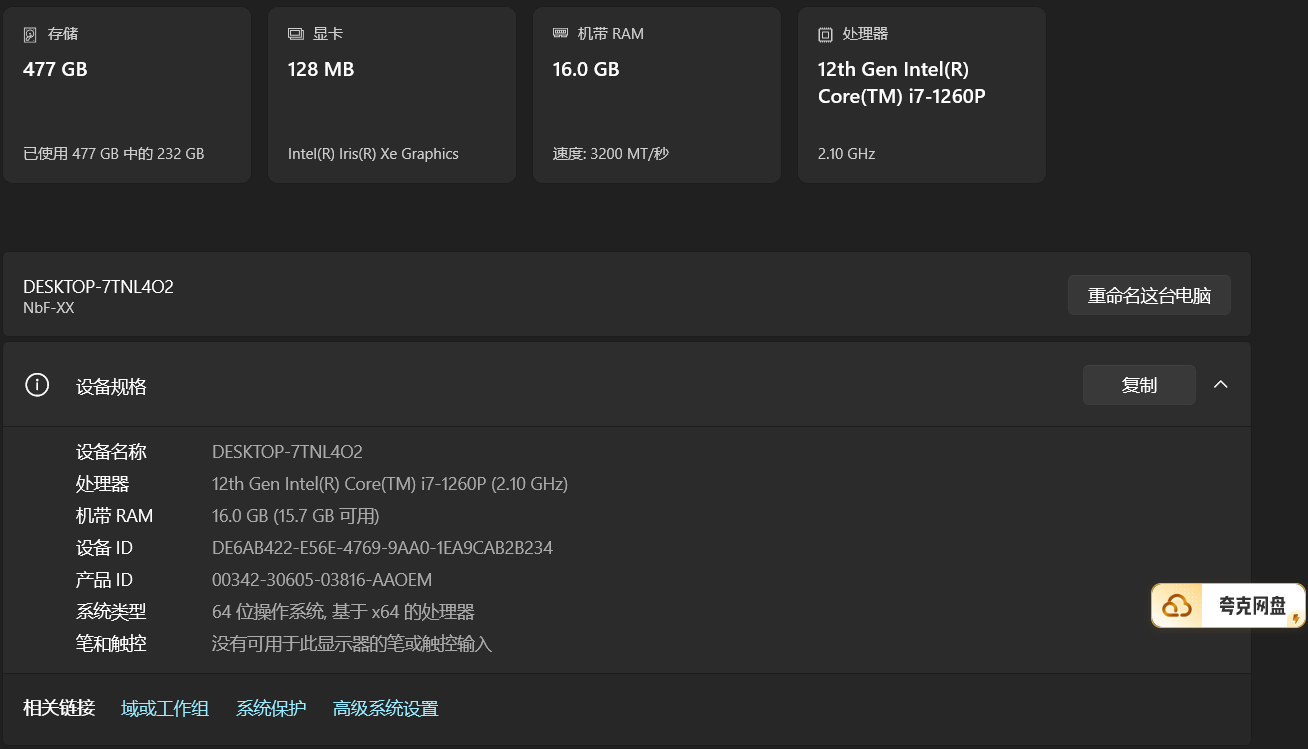Open the advanced system settings link

(x=386, y=709)
